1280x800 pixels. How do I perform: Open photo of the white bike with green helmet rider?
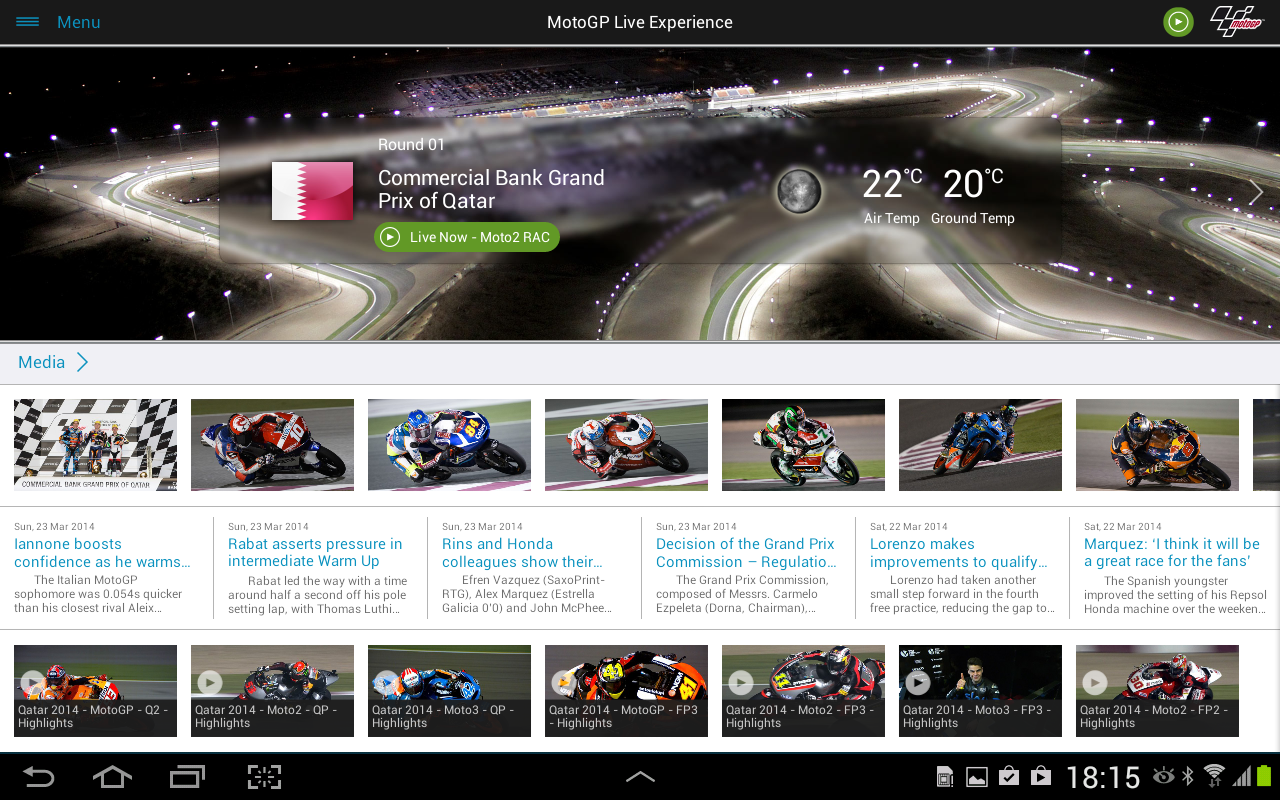(803, 445)
